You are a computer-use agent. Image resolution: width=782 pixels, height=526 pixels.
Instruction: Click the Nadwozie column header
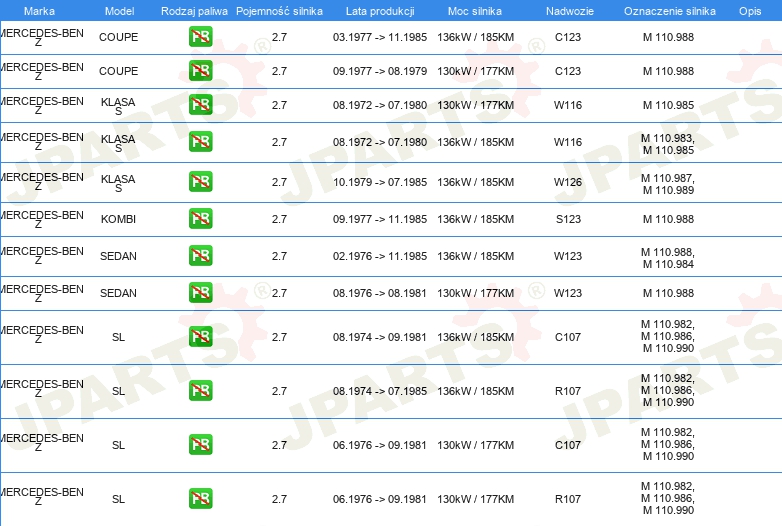pos(570,11)
